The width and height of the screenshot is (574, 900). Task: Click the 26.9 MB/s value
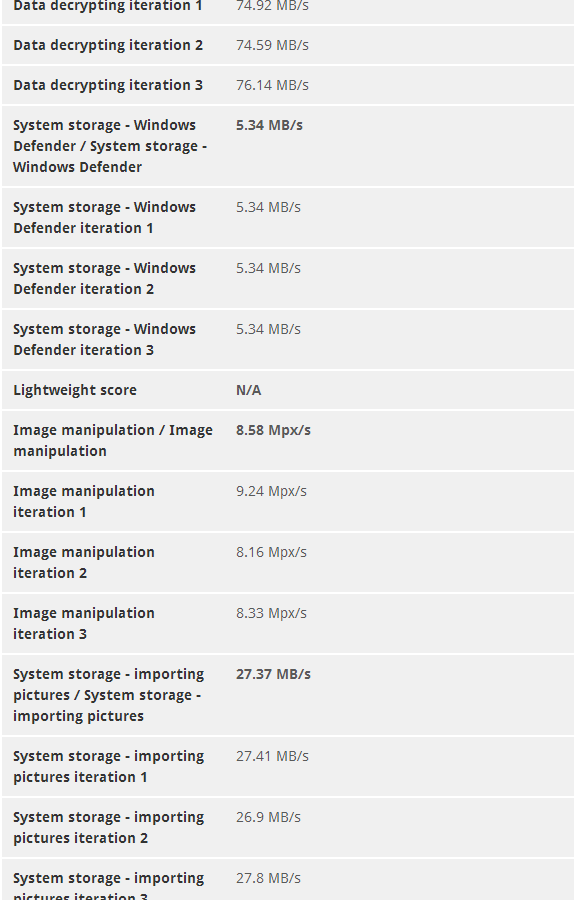pyautogui.click(x=268, y=817)
